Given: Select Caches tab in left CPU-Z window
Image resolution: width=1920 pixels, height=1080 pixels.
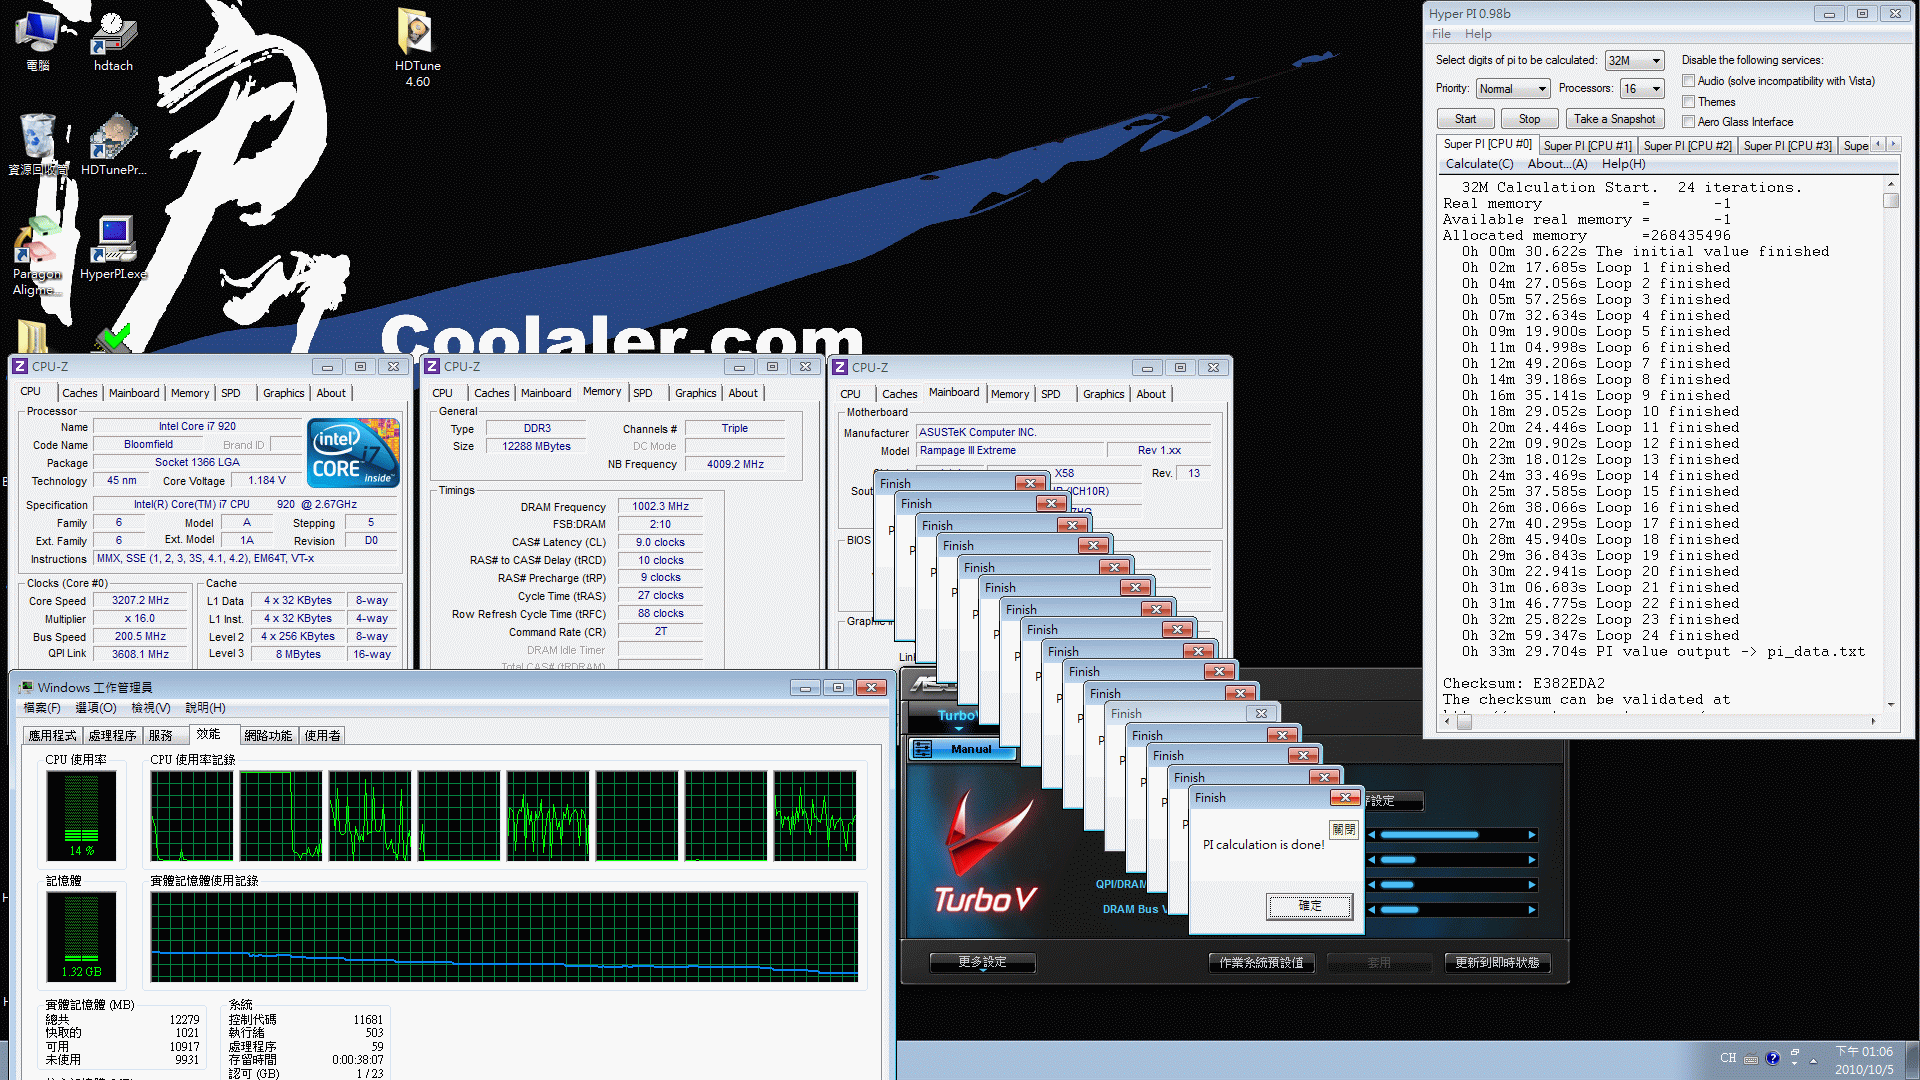Looking at the screenshot, I should click(80, 393).
